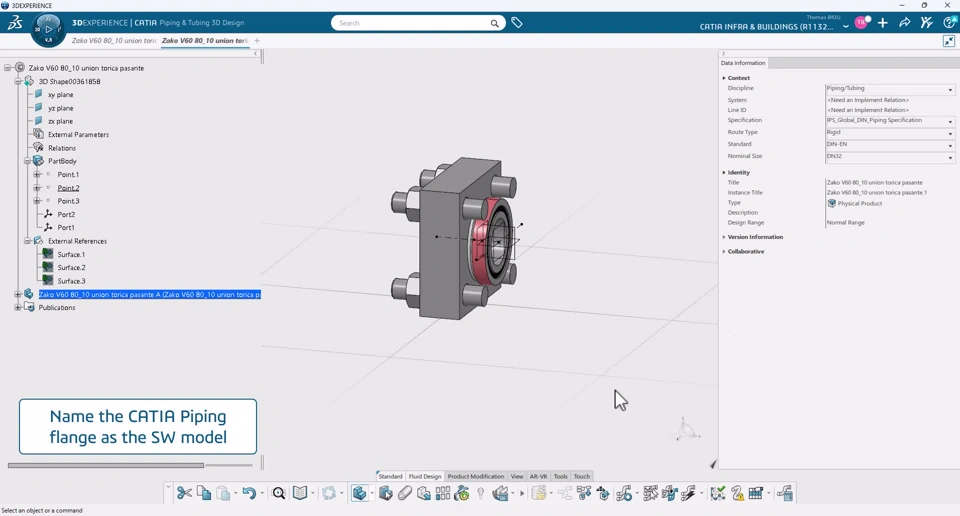Open the Nominal Size DN32 dropdown
This screenshot has width=960, height=516.
coord(890,157)
